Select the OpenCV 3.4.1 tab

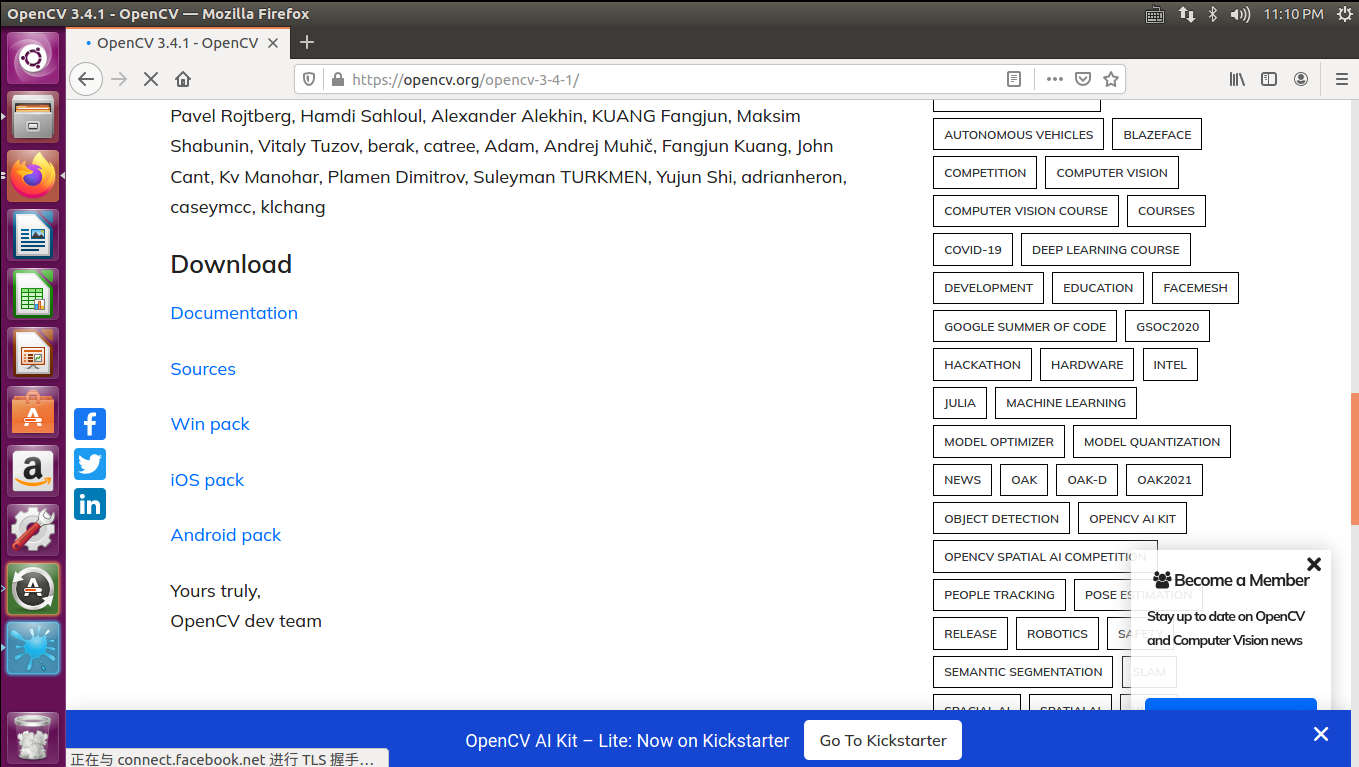[x=176, y=42]
